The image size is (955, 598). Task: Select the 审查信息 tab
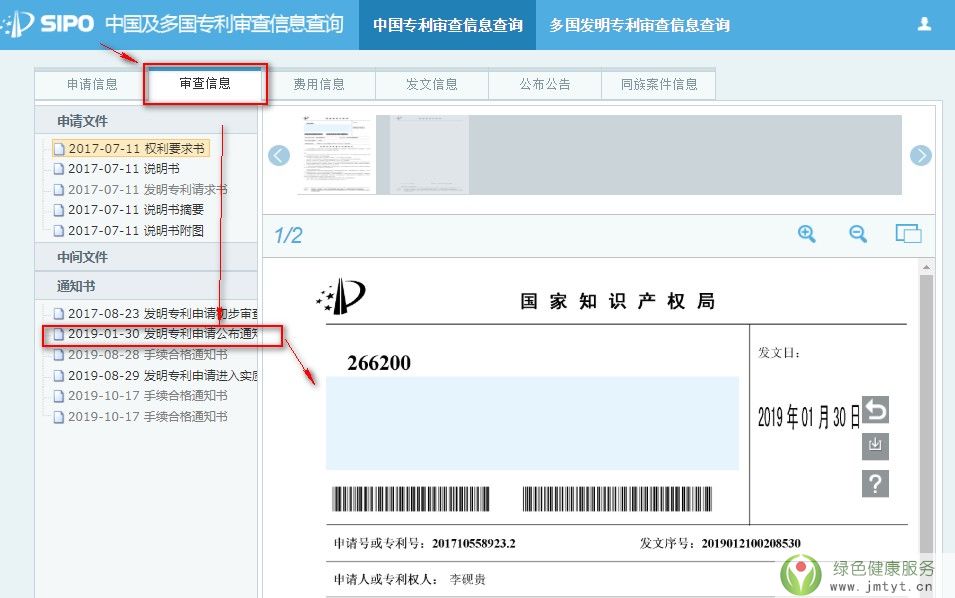(x=205, y=84)
